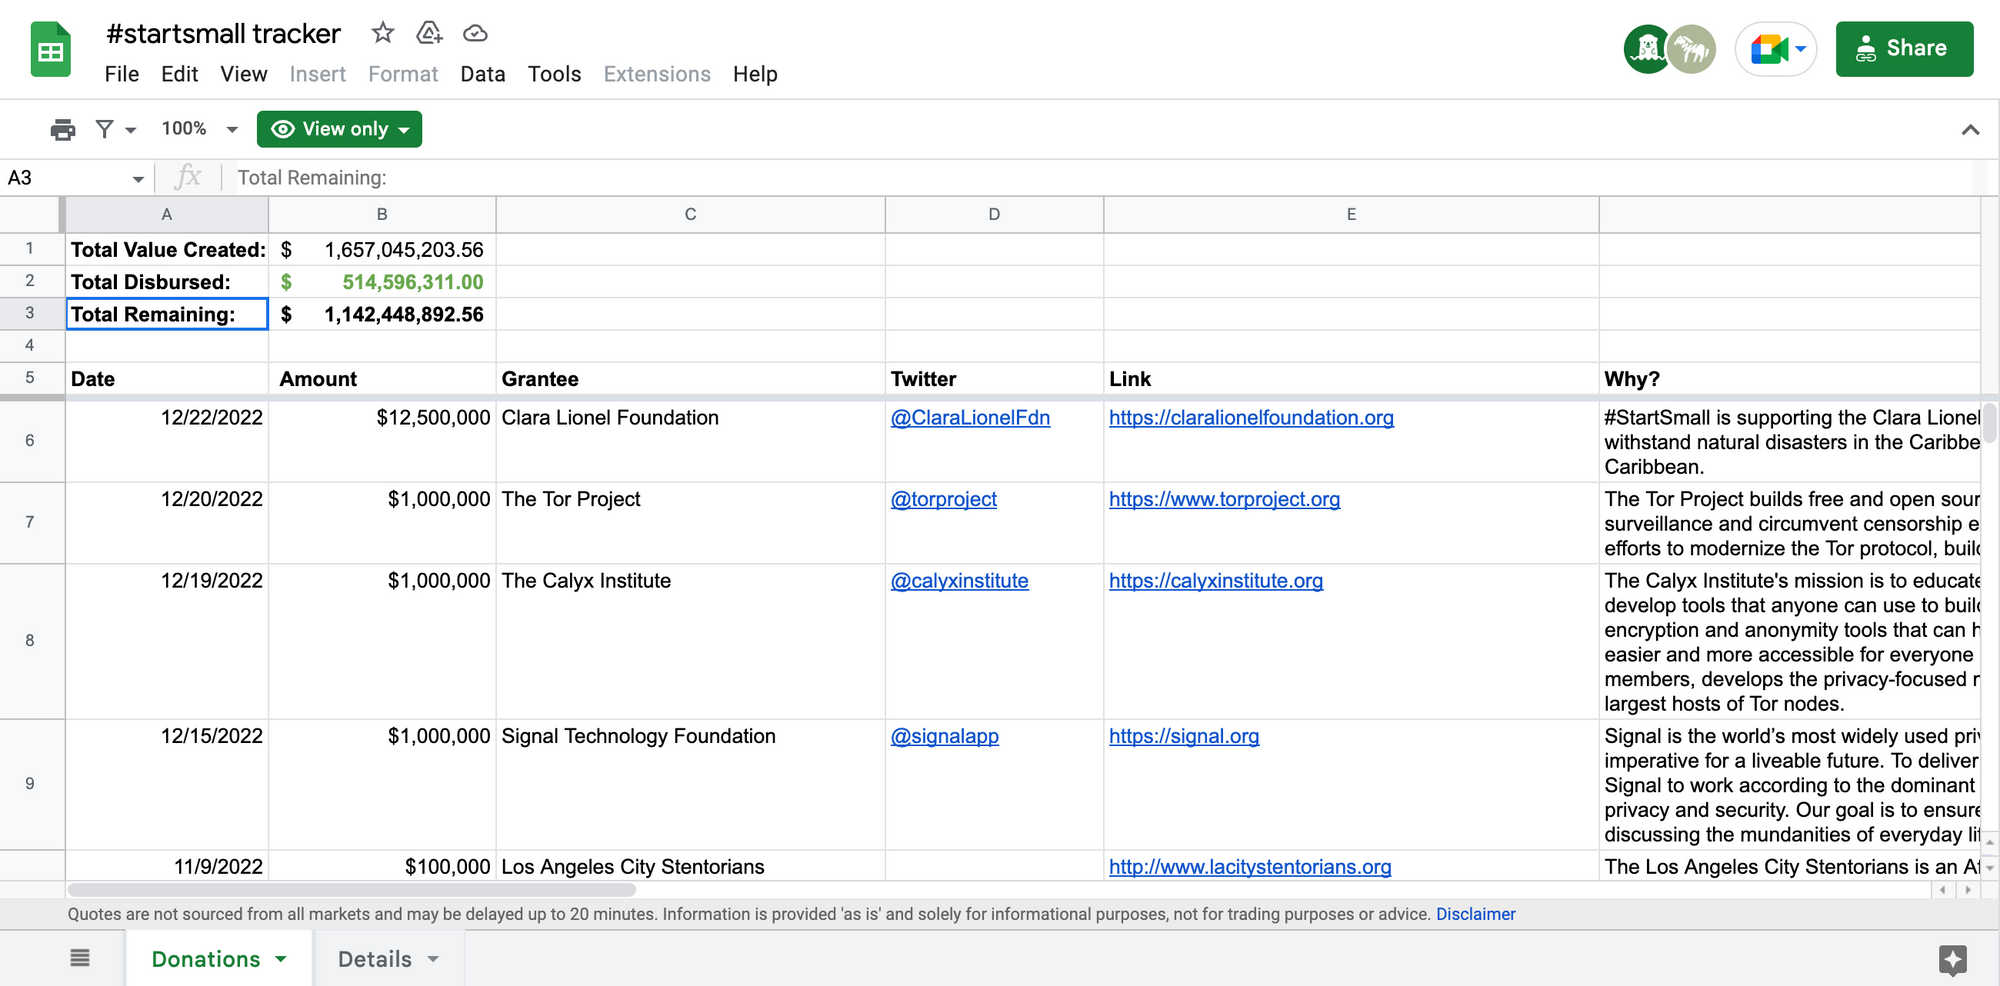Select row 7 header

[x=30, y=522]
